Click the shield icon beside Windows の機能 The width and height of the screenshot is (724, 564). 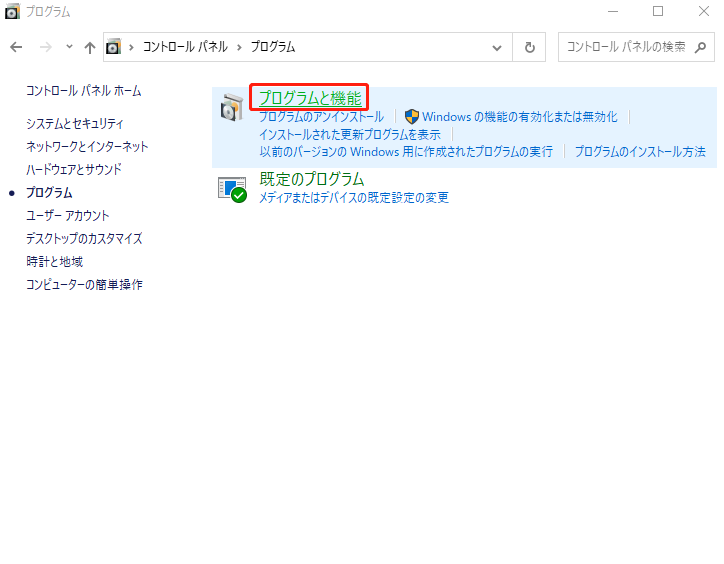coord(411,116)
